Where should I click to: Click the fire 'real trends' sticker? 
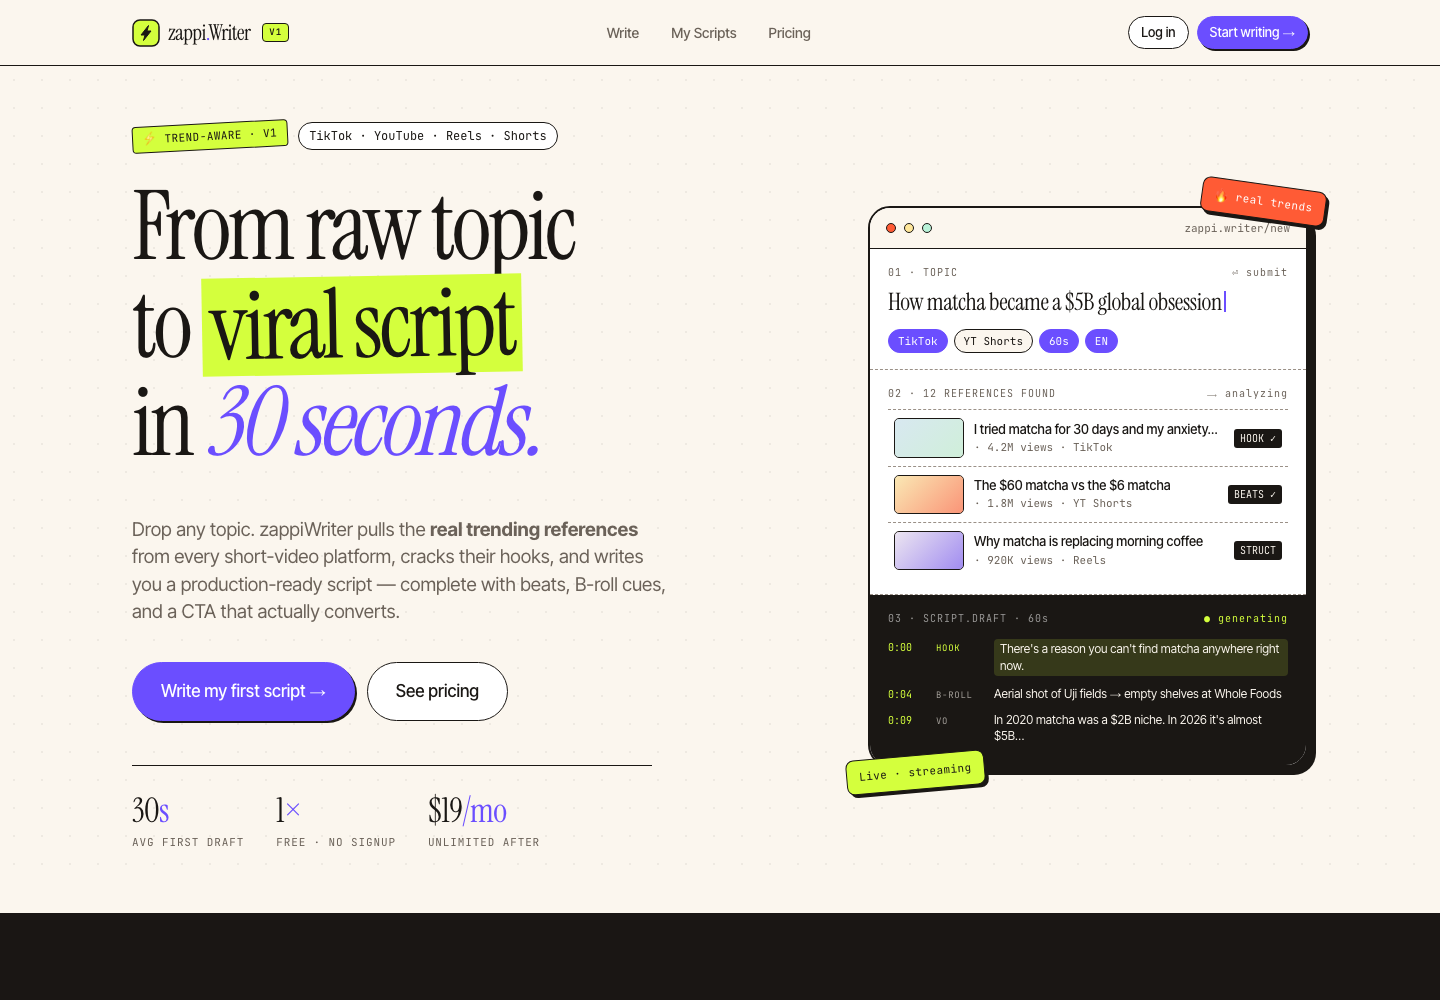click(1263, 200)
